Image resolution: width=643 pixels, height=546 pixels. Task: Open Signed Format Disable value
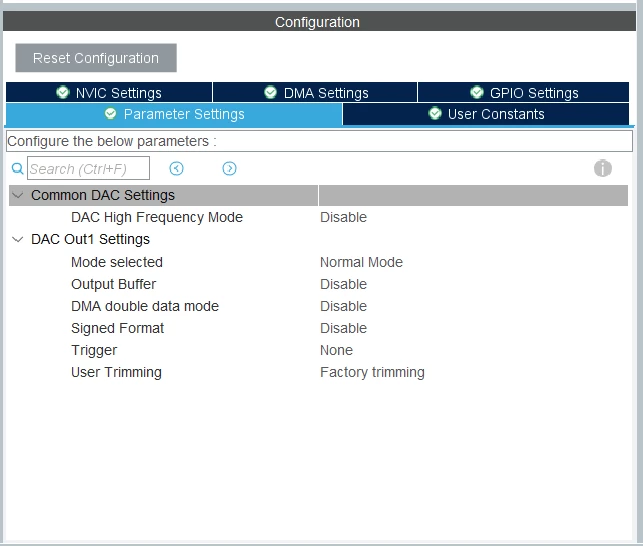click(x=343, y=328)
